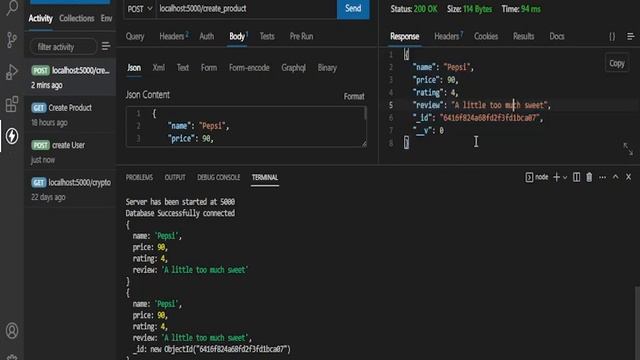
Task: Open the Docs tab
Action: 557,36
